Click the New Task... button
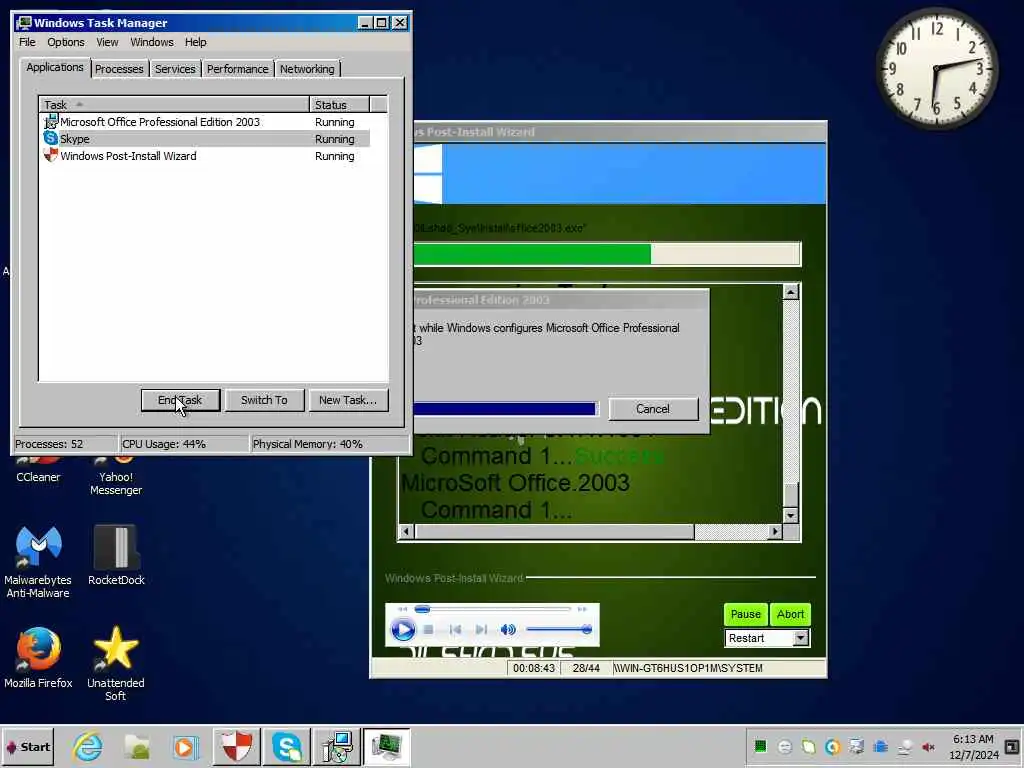1024x768 pixels. (x=347, y=400)
